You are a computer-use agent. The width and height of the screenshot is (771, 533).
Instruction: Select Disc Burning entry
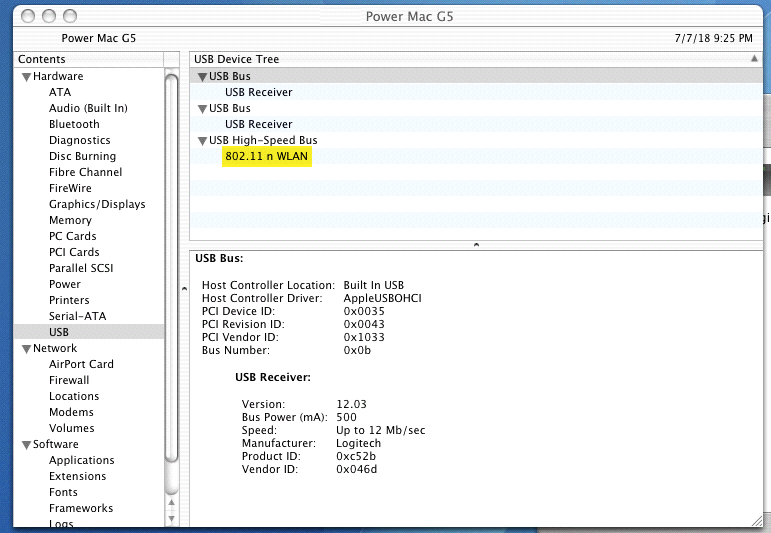pyautogui.click(x=83, y=156)
